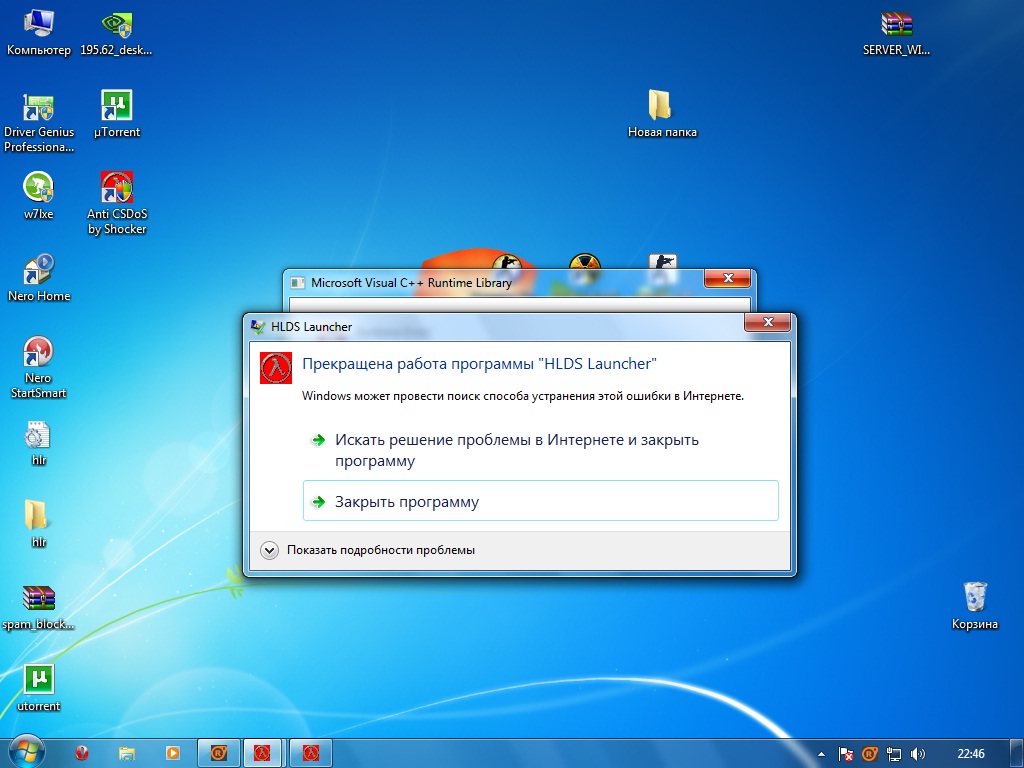Open the volume speaker tray icon
Image resolution: width=1024 pixels, height=768 pixels.
click(918, 754)
